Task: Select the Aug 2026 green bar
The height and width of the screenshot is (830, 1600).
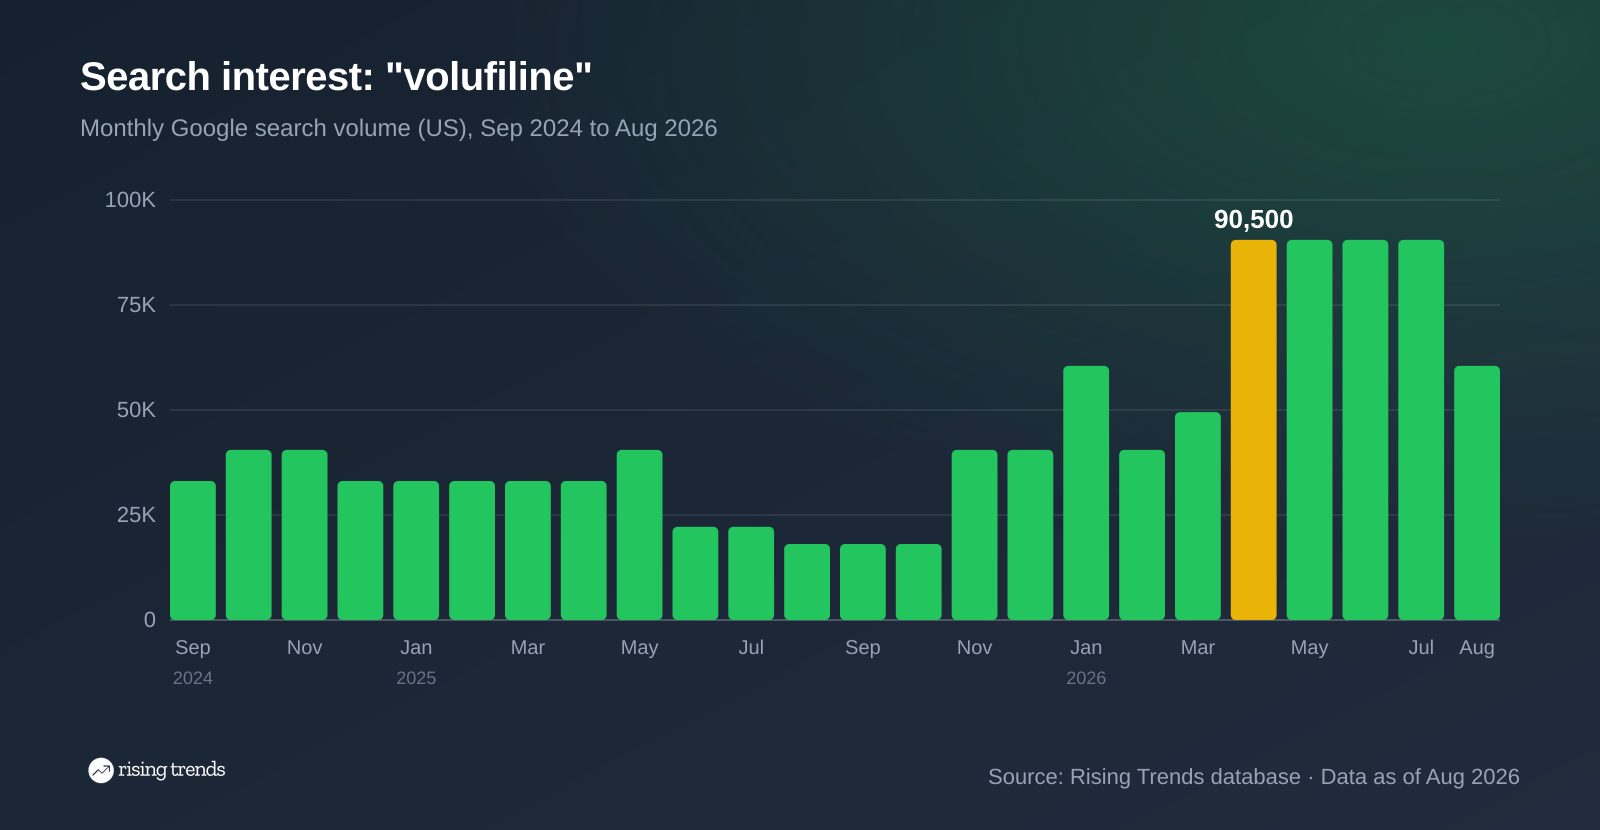Action: tap(1477, 493)
